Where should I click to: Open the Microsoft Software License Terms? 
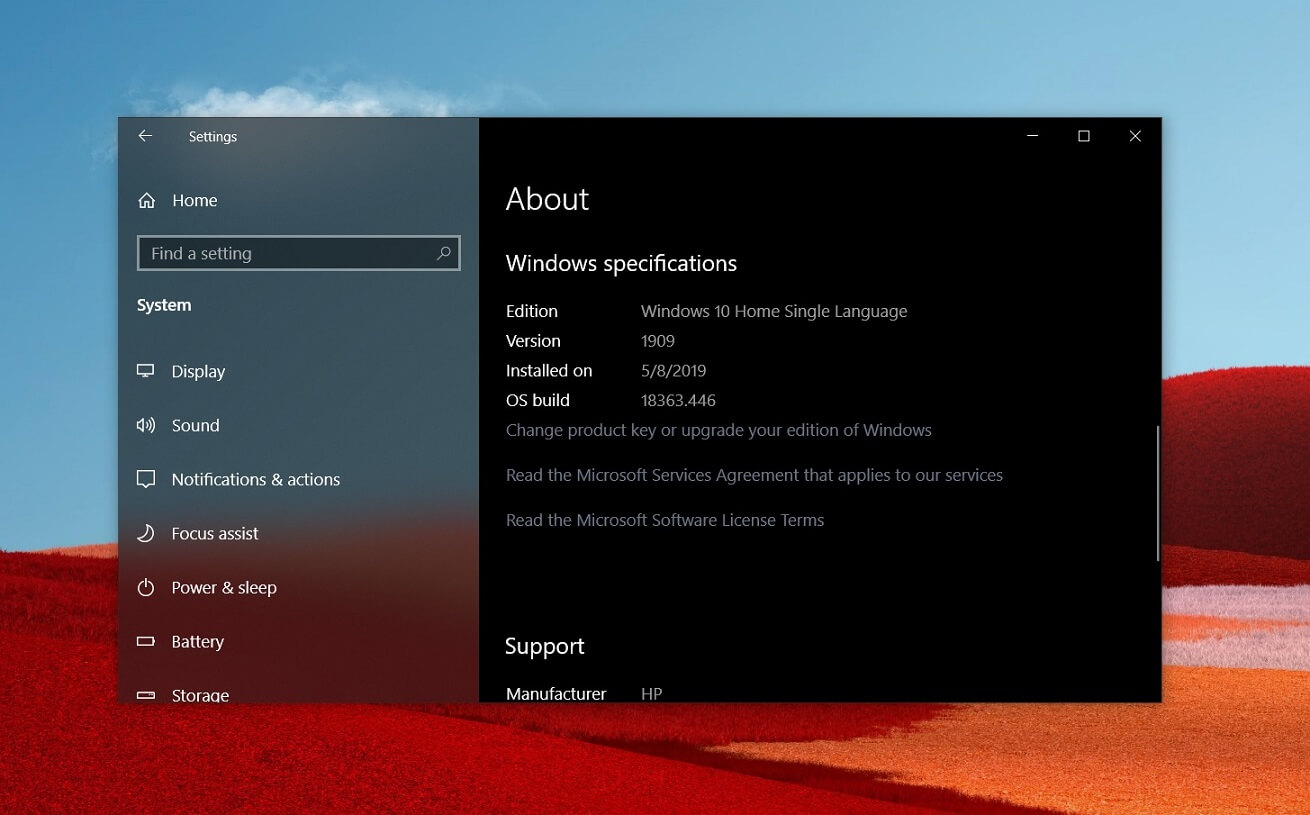664,519
